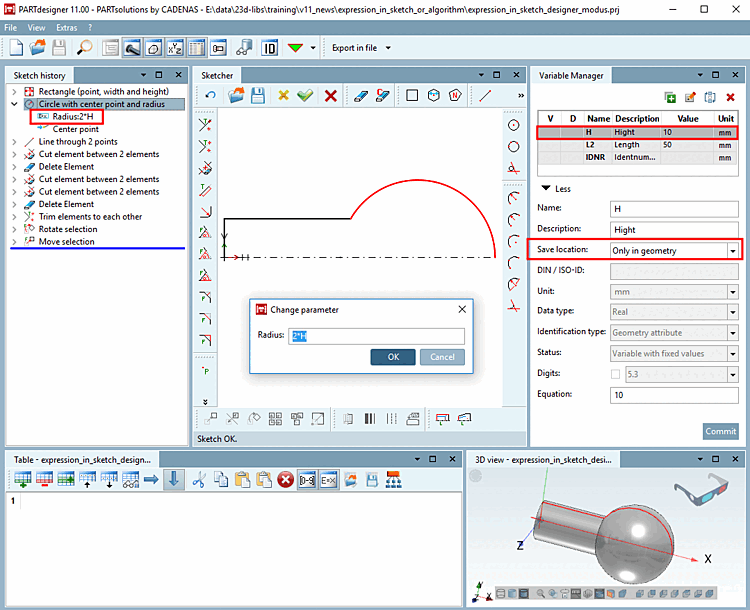This screenshot has height=610, width=750.
Task: Open the View menu
Action: tap(36, 27)
